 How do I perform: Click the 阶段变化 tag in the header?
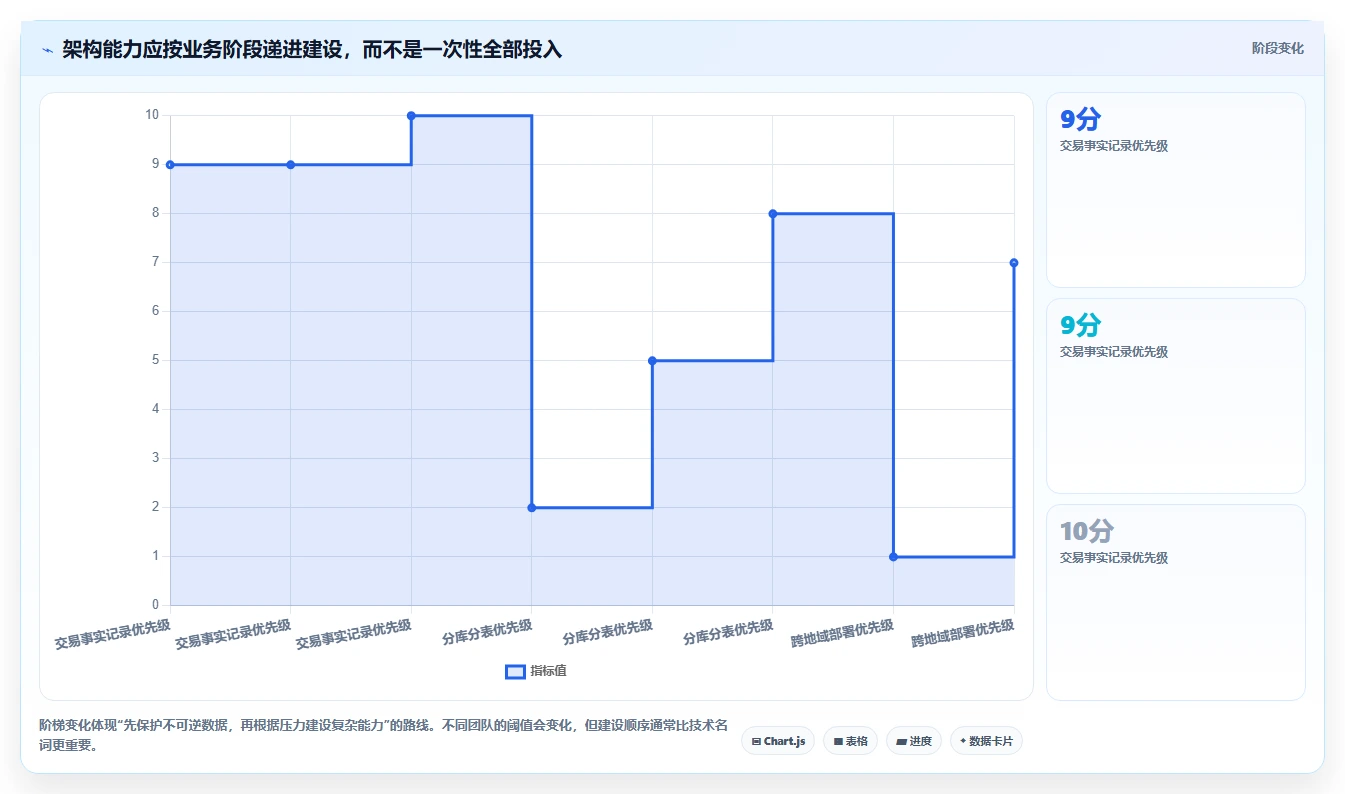[1277, 48]
